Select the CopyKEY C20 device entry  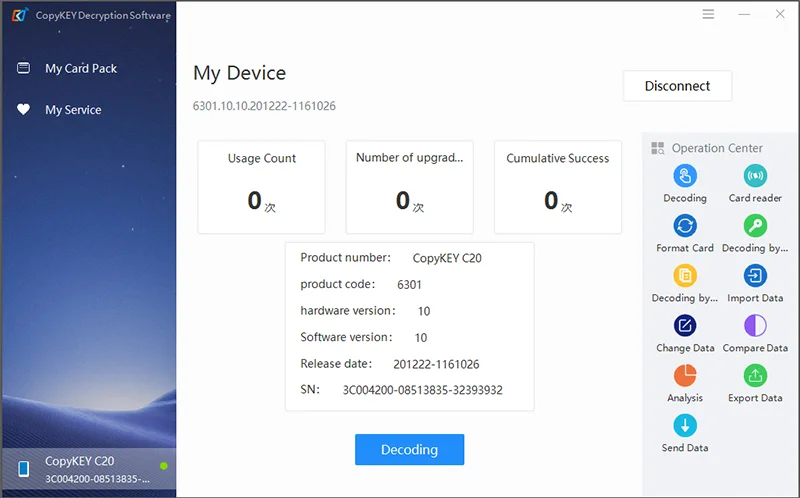[89, 469]
